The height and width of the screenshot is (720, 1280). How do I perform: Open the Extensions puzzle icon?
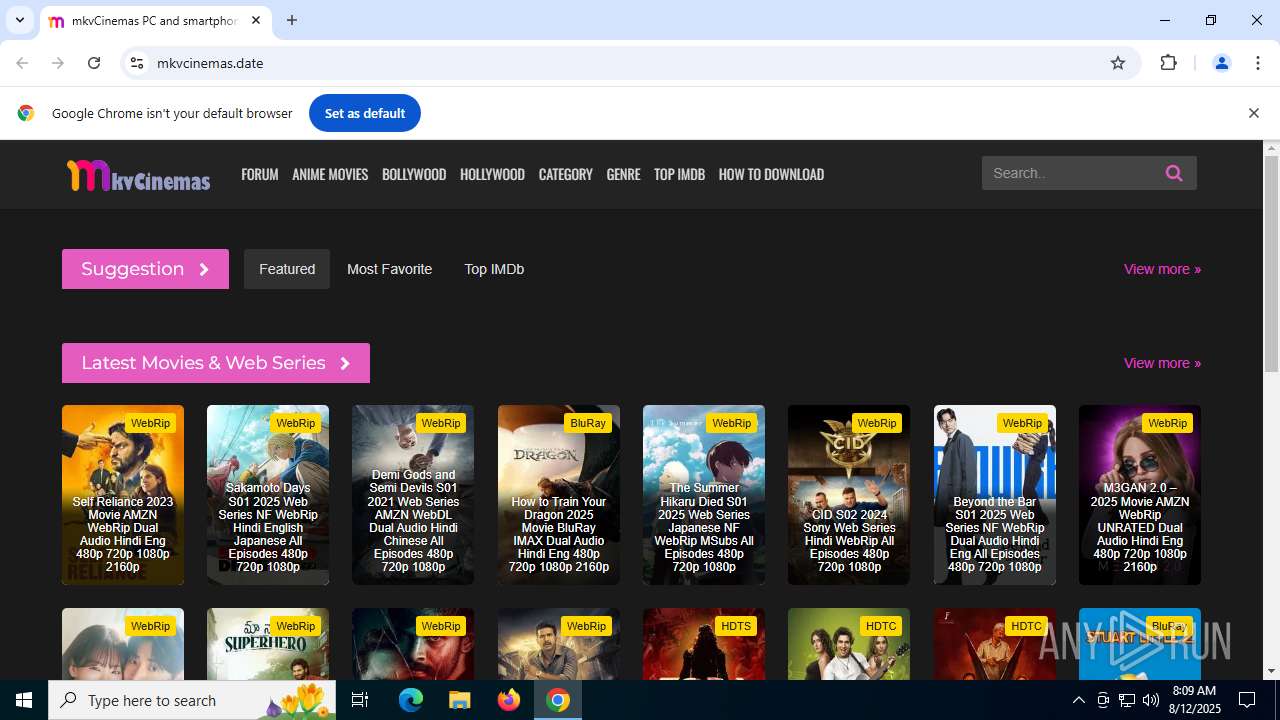pyautogui.click(x=1168, y=63)
